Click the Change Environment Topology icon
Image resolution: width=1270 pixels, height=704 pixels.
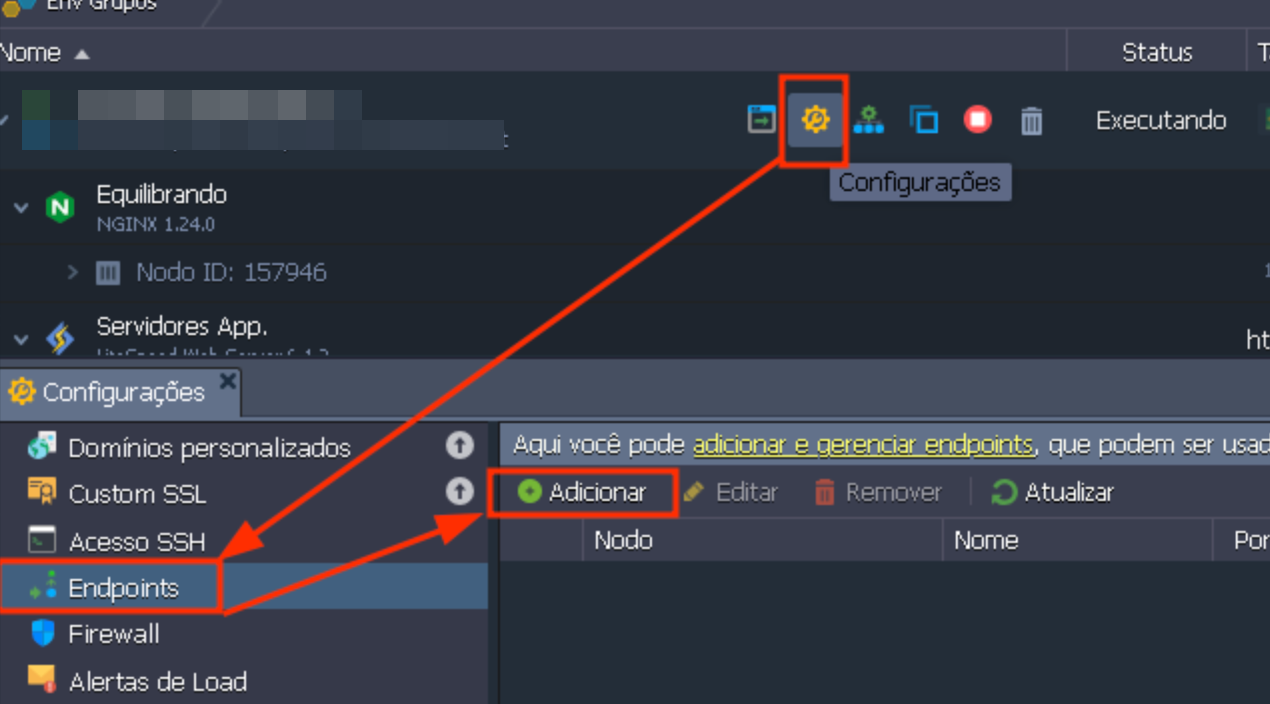(868, 120)
